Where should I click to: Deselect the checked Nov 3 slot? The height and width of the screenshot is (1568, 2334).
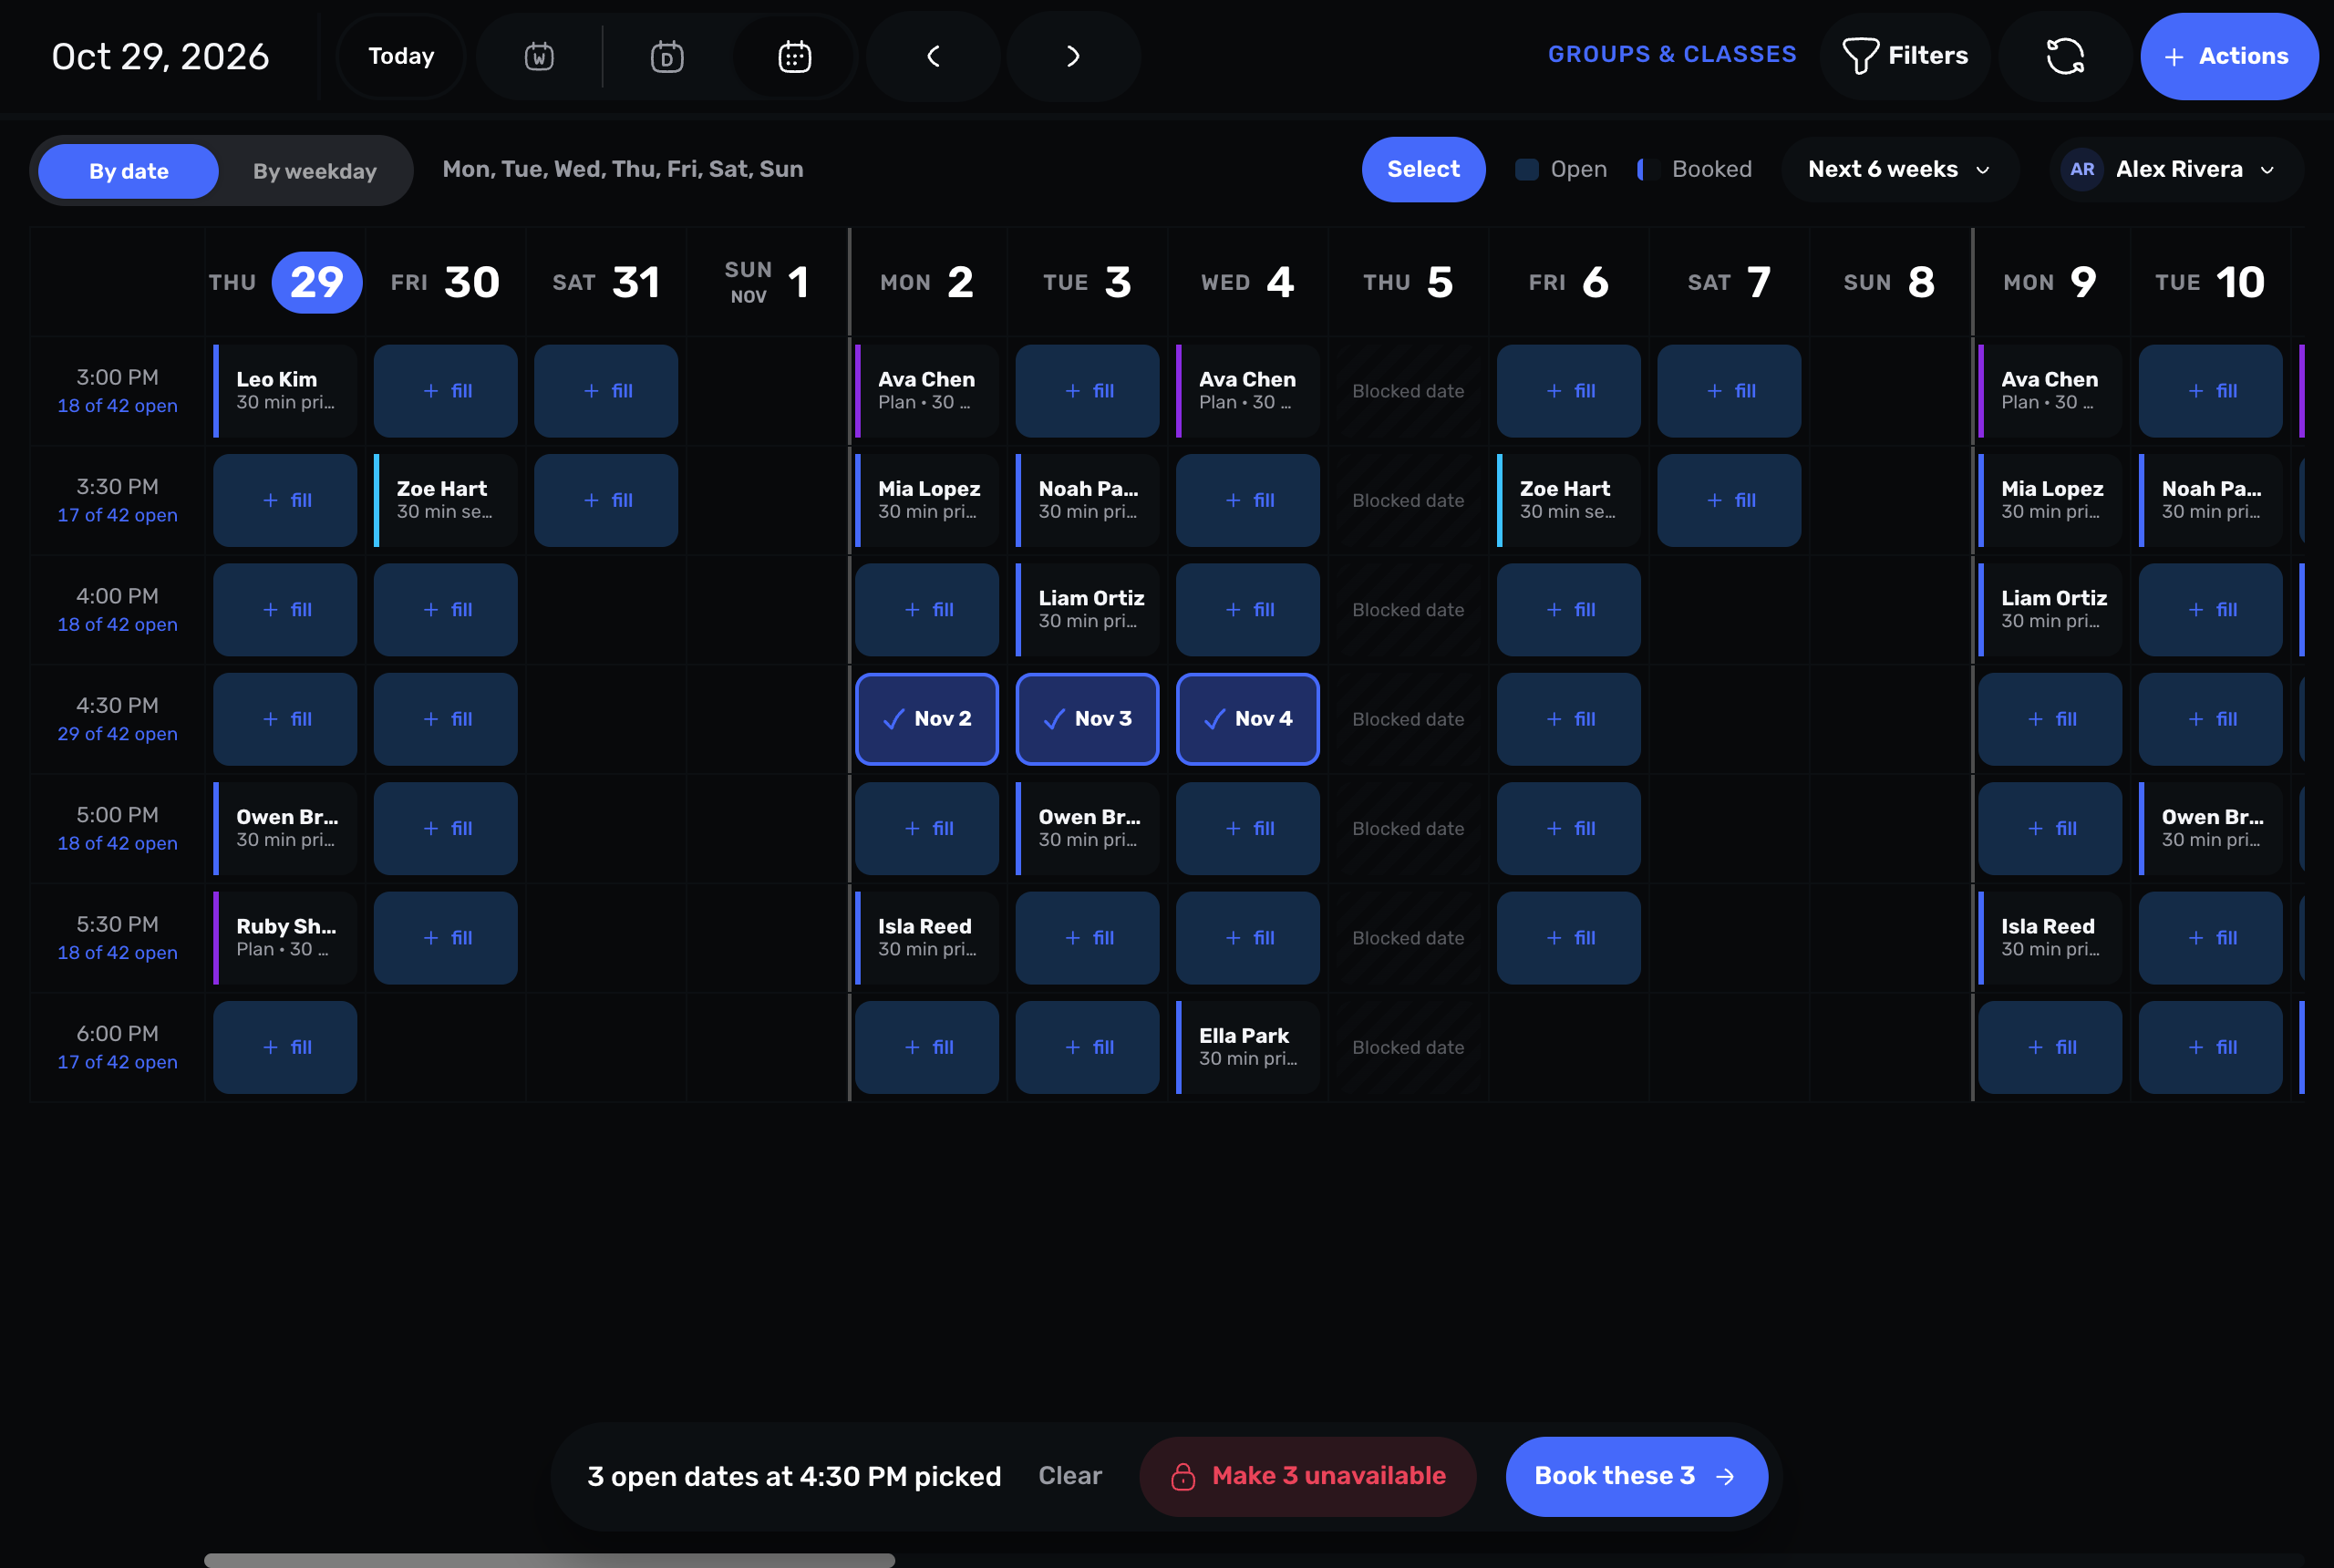click(x=1087, y=719)
